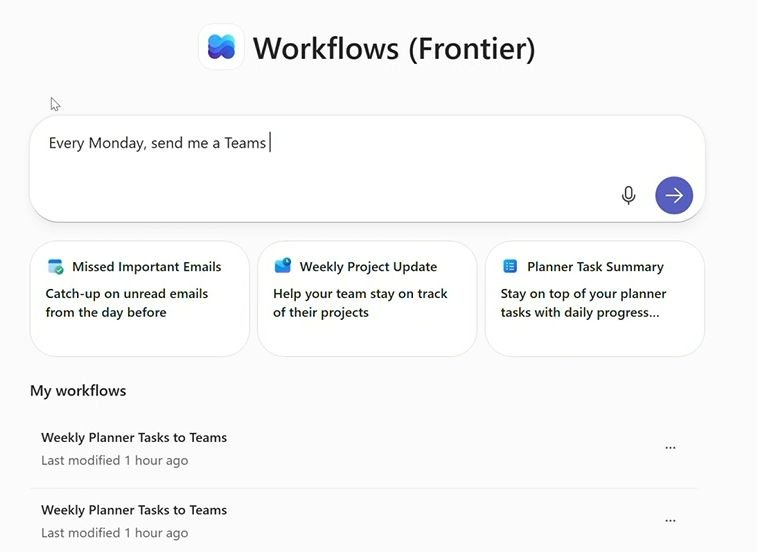Open the first Weekly Planner Tasks to Teams workflow
The image size is (757, 552).
tap(134, 437)
